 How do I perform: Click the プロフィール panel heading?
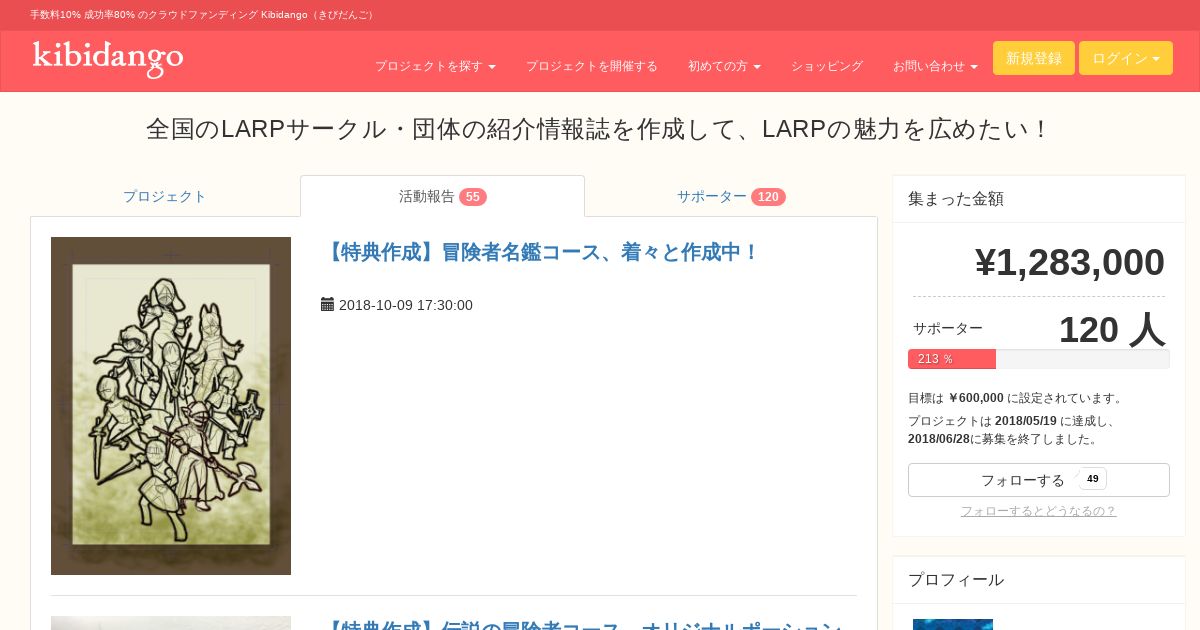click(x=956, y=580)
